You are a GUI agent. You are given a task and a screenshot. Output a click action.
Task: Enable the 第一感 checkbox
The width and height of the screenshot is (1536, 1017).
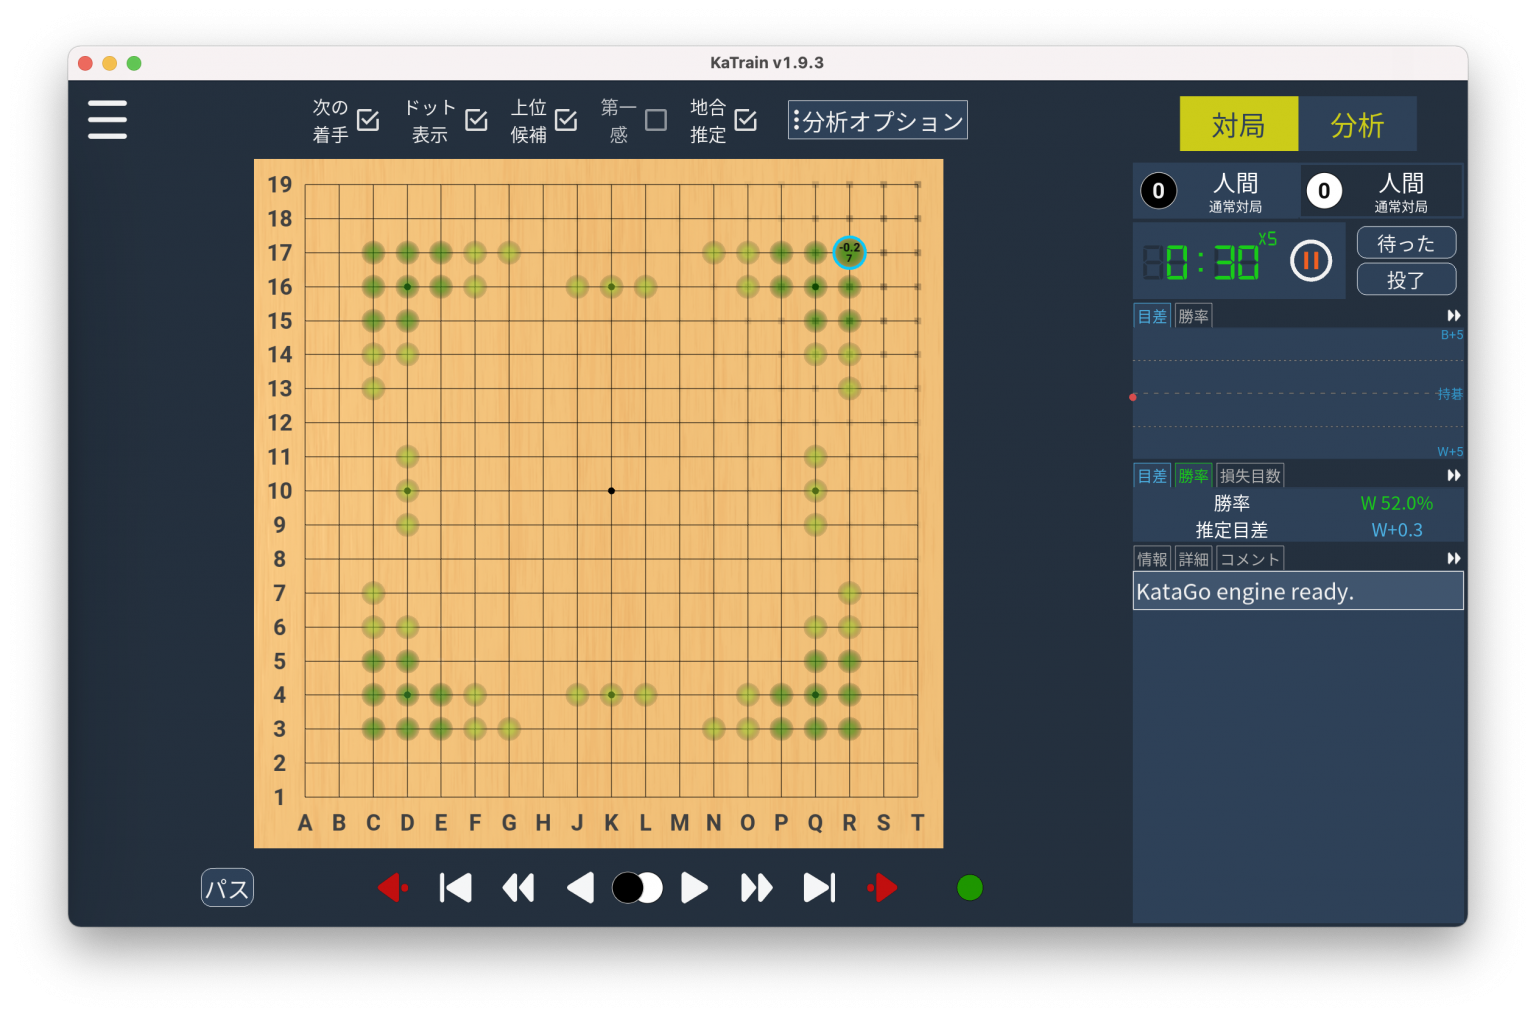[x=657, y=120]
